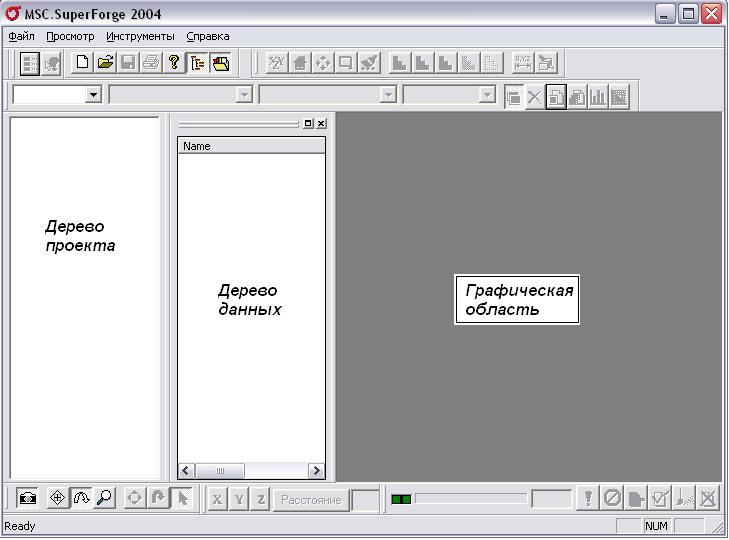Maximize data tree panel with square button
Image resolution: width=729 pixels, height=540 pixels.
click(x=308, y=123)
